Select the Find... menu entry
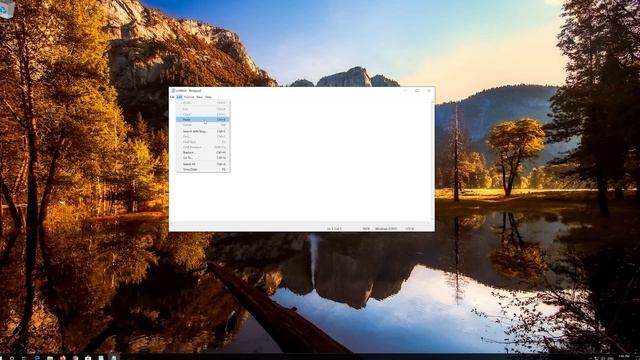This screenshot has width=640, height=360. pos(203,137)
